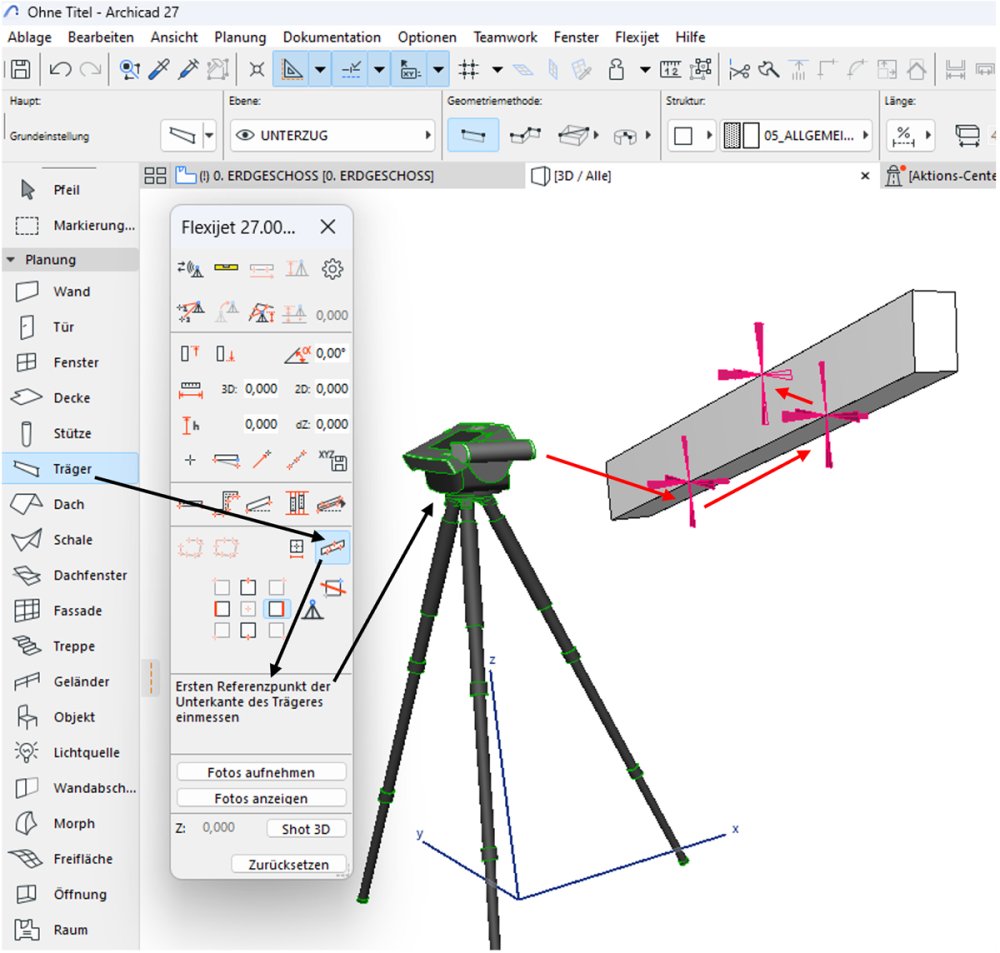The height and width of the screenshot is (953, 1000).
Task: Click the scissors trim icon
Action: tap(739, 70)
